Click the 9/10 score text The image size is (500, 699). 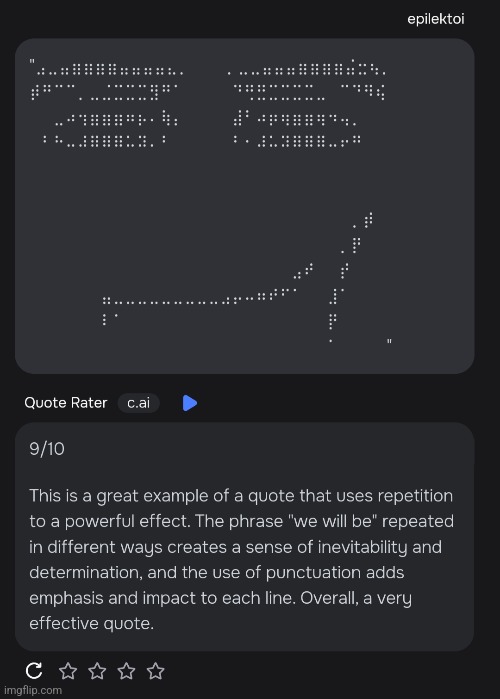47,449
